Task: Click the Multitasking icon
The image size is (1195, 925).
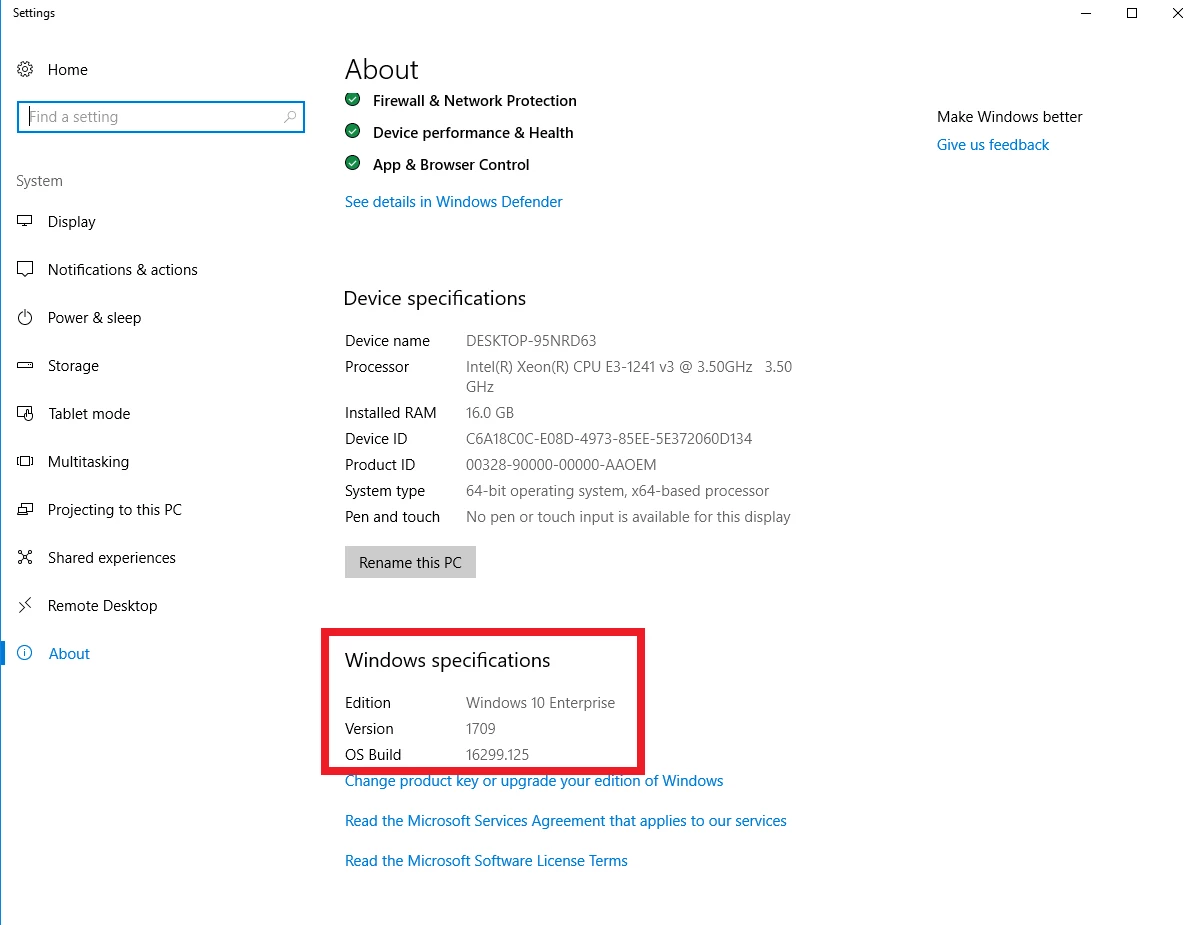Action: click(25, 461)
